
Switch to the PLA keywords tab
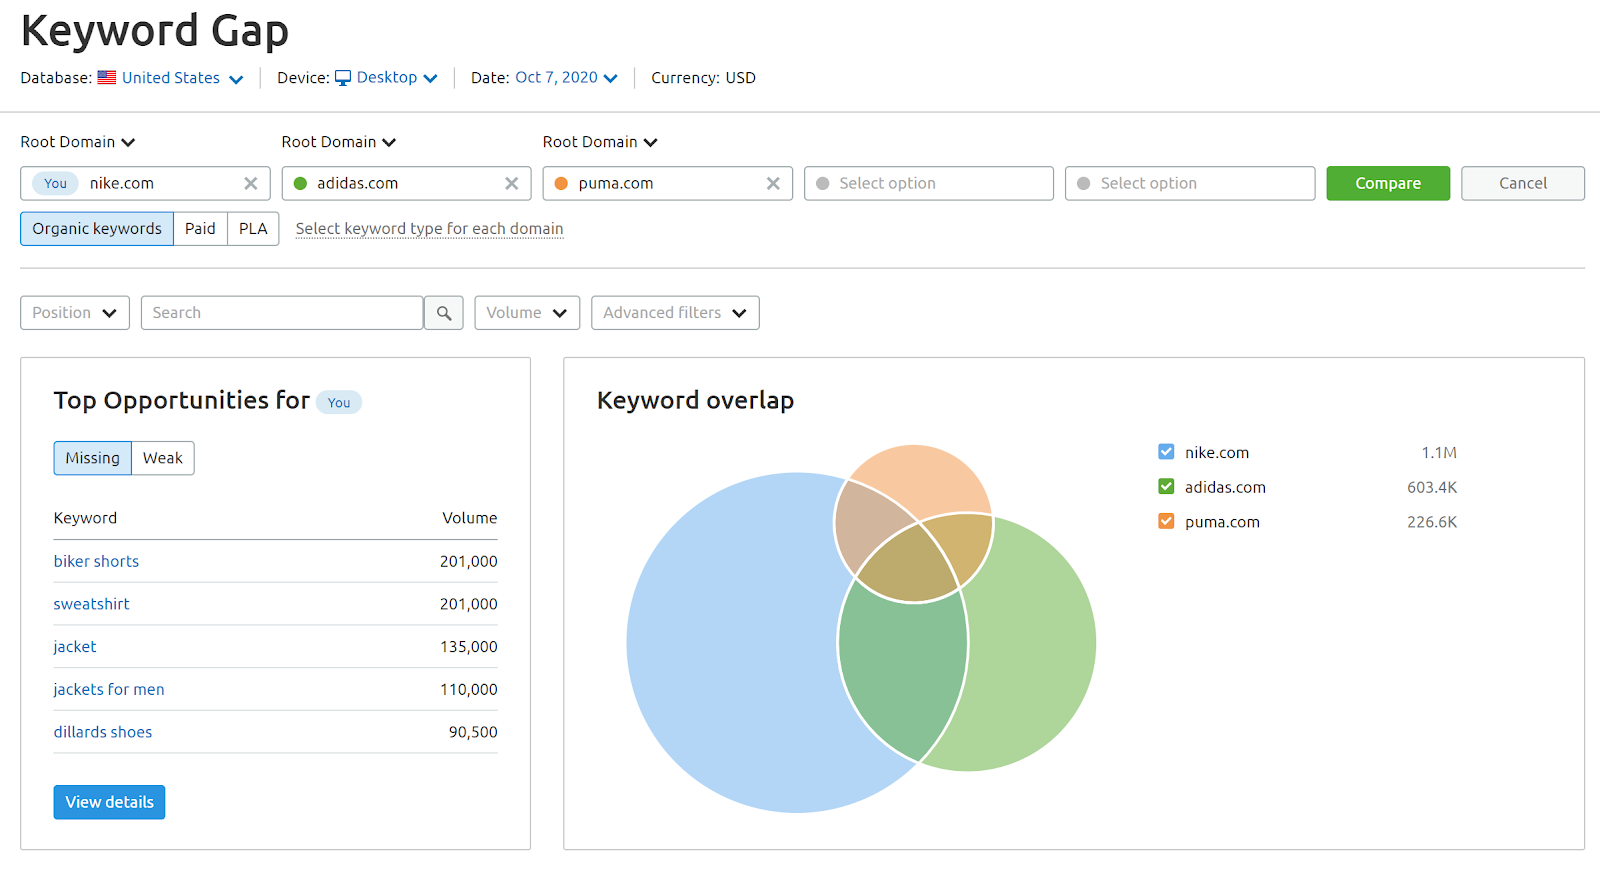coord(253,229)
